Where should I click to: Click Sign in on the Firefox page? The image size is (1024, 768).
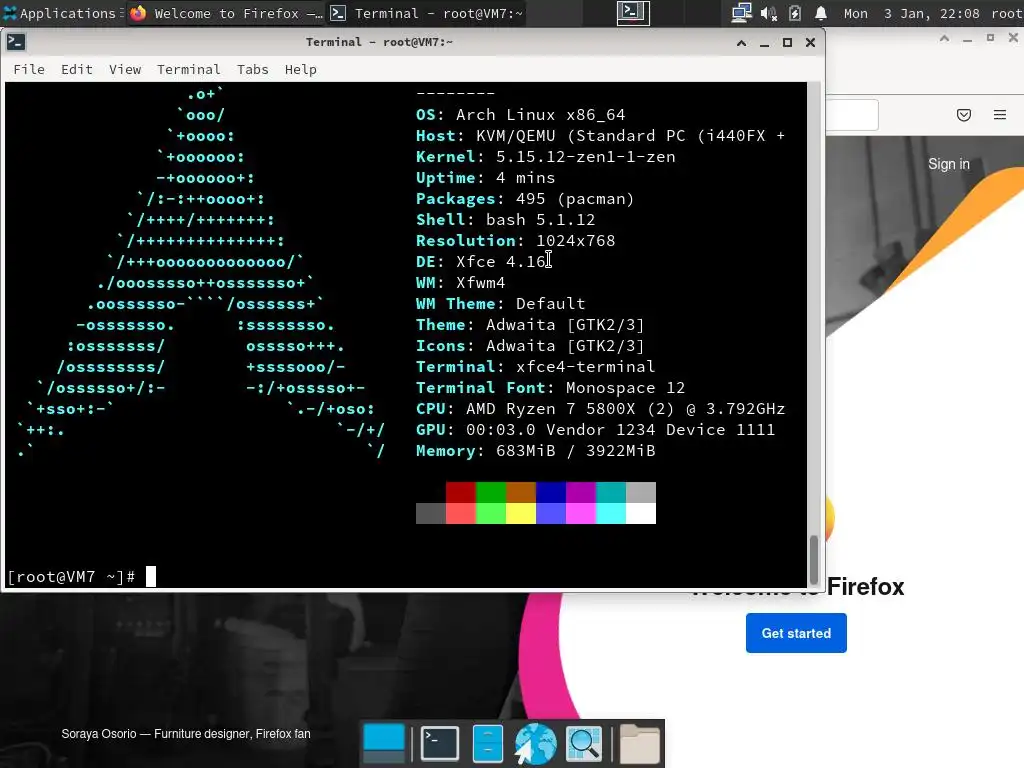[x=948, y=164]
